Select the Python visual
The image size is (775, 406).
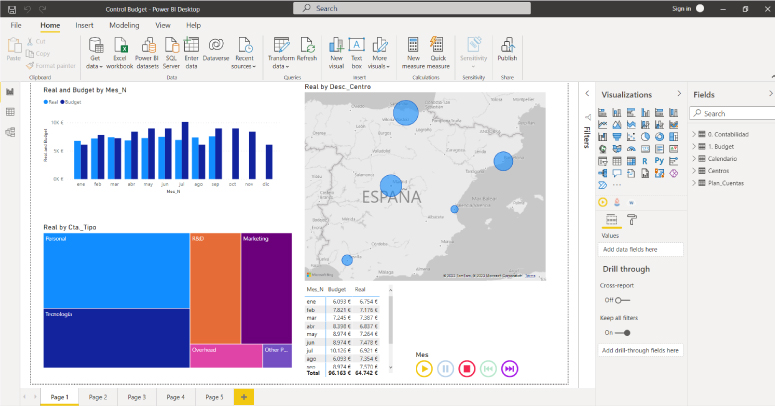[x=659, y=161]
